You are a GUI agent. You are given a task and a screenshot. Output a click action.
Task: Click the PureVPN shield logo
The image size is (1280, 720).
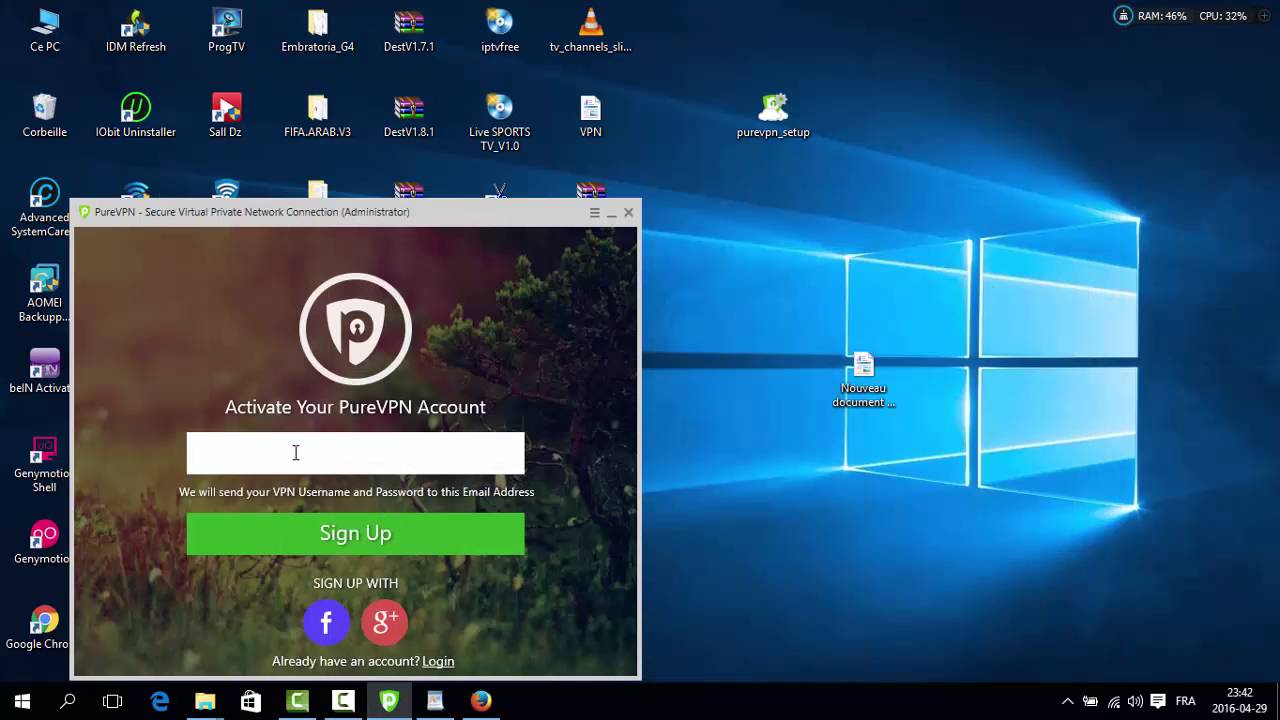coord(355,329)
